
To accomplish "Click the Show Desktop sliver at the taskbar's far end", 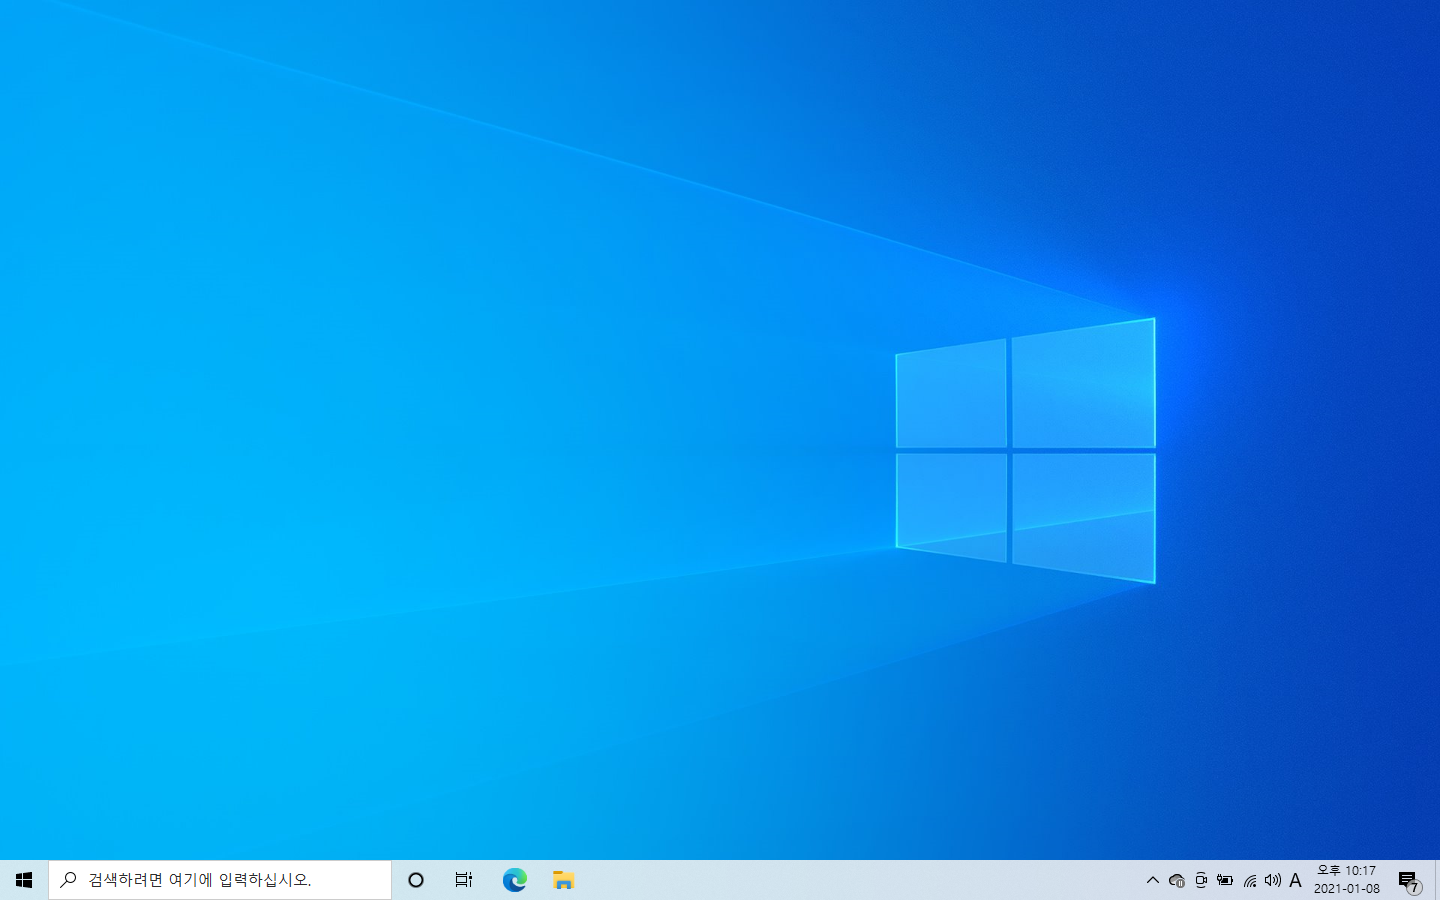I will point(1437,880).
